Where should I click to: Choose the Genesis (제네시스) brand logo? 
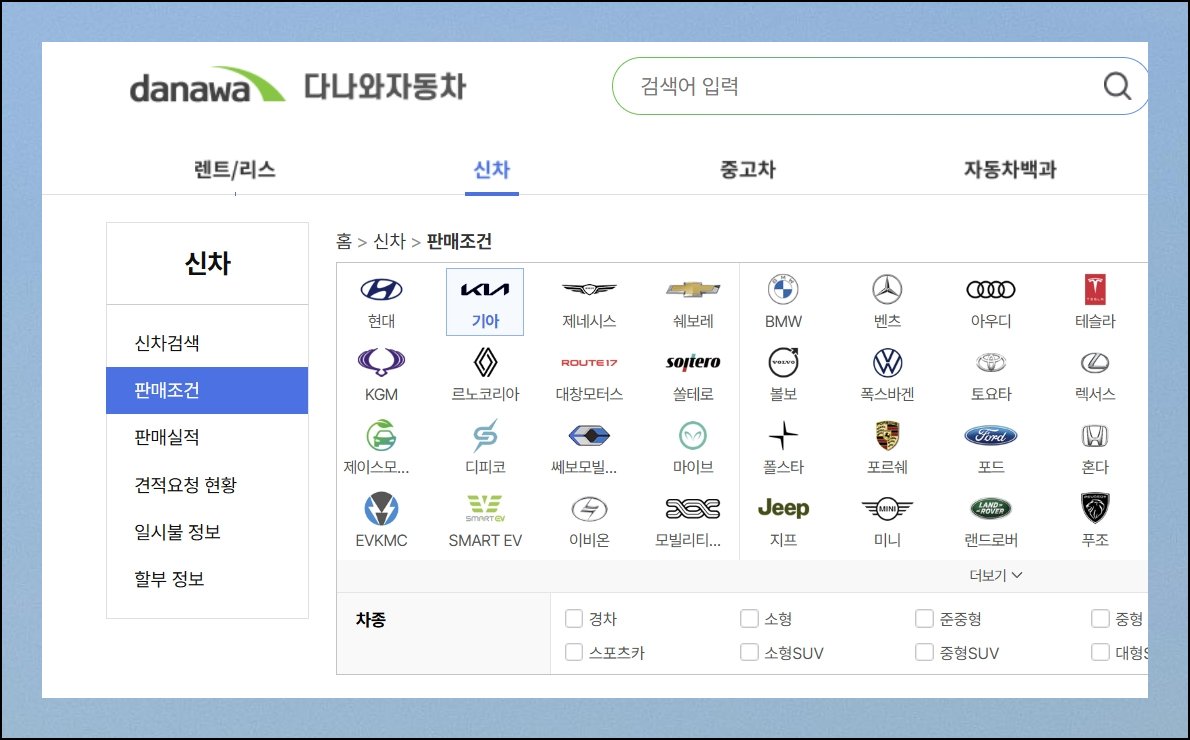pyautogui.click(x=589, y=289)
